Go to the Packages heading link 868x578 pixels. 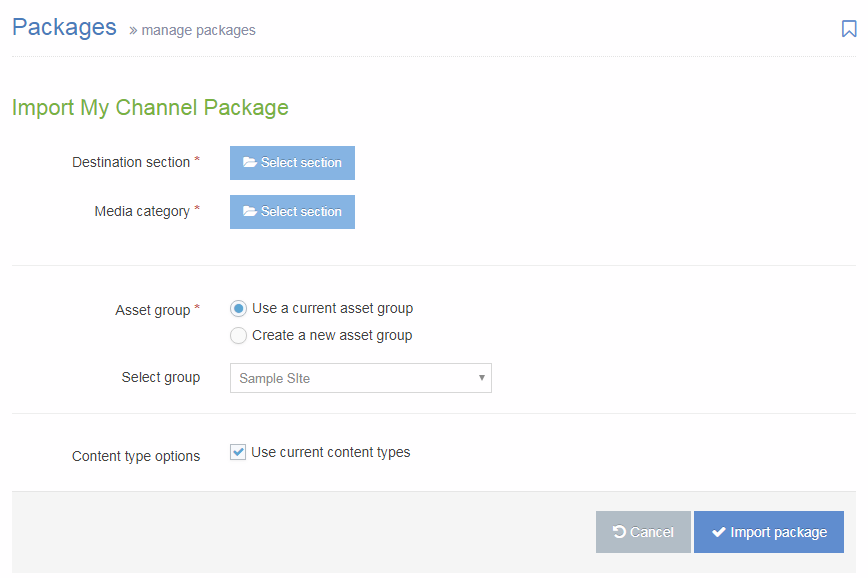(64, 27)
